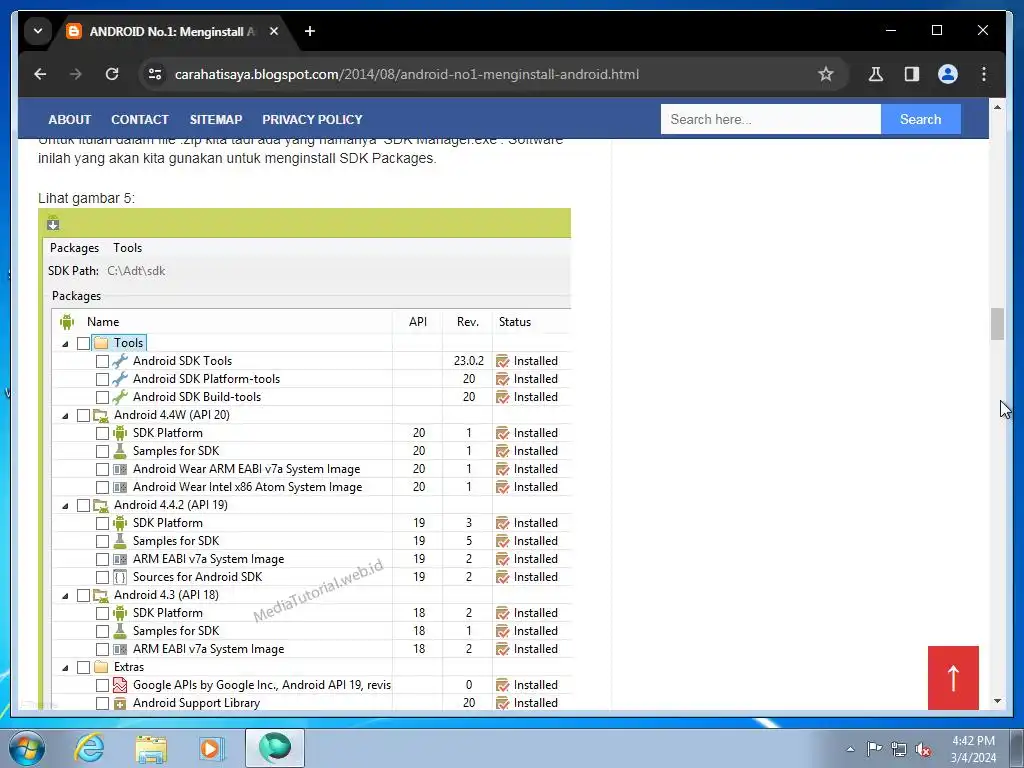The width and height of the screenshot is (1024, 768).
Task: Open the browser side panel
Action: (x=912, y=74)
